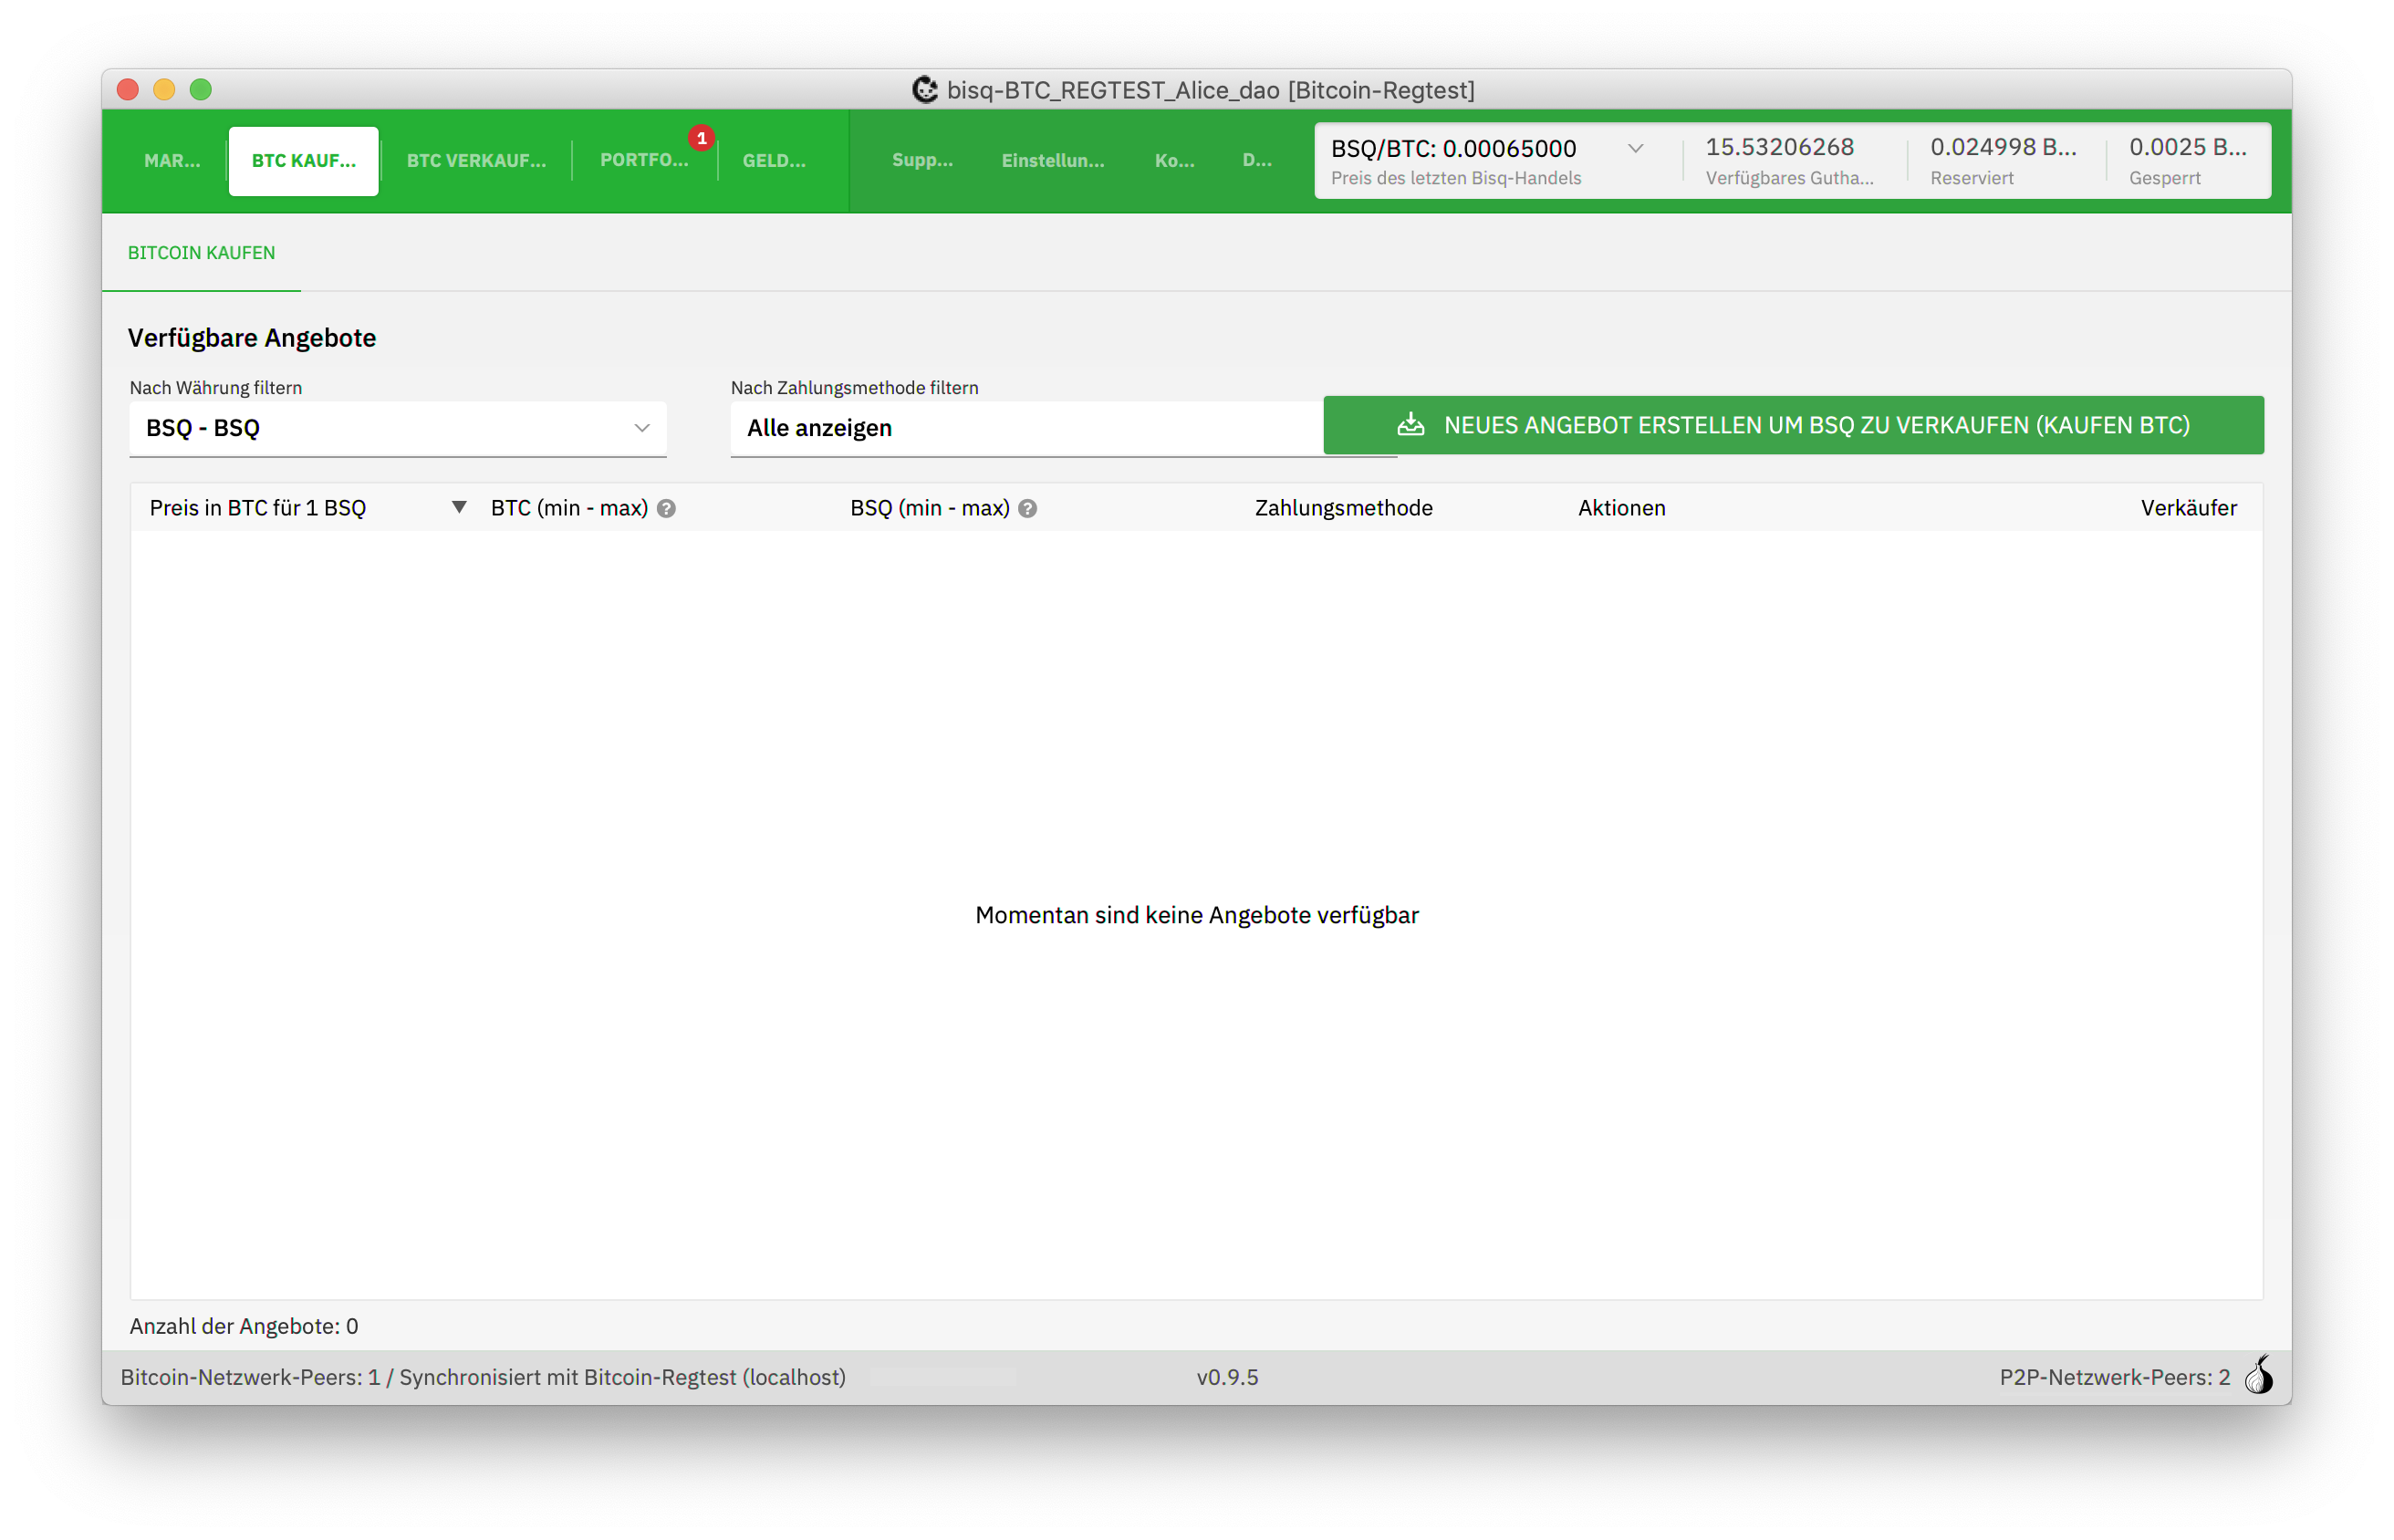The width and height of the screenshot is (2394, 1540).
Task: Click the BTC (min - max) column header
Action: [x=569, y=508]
